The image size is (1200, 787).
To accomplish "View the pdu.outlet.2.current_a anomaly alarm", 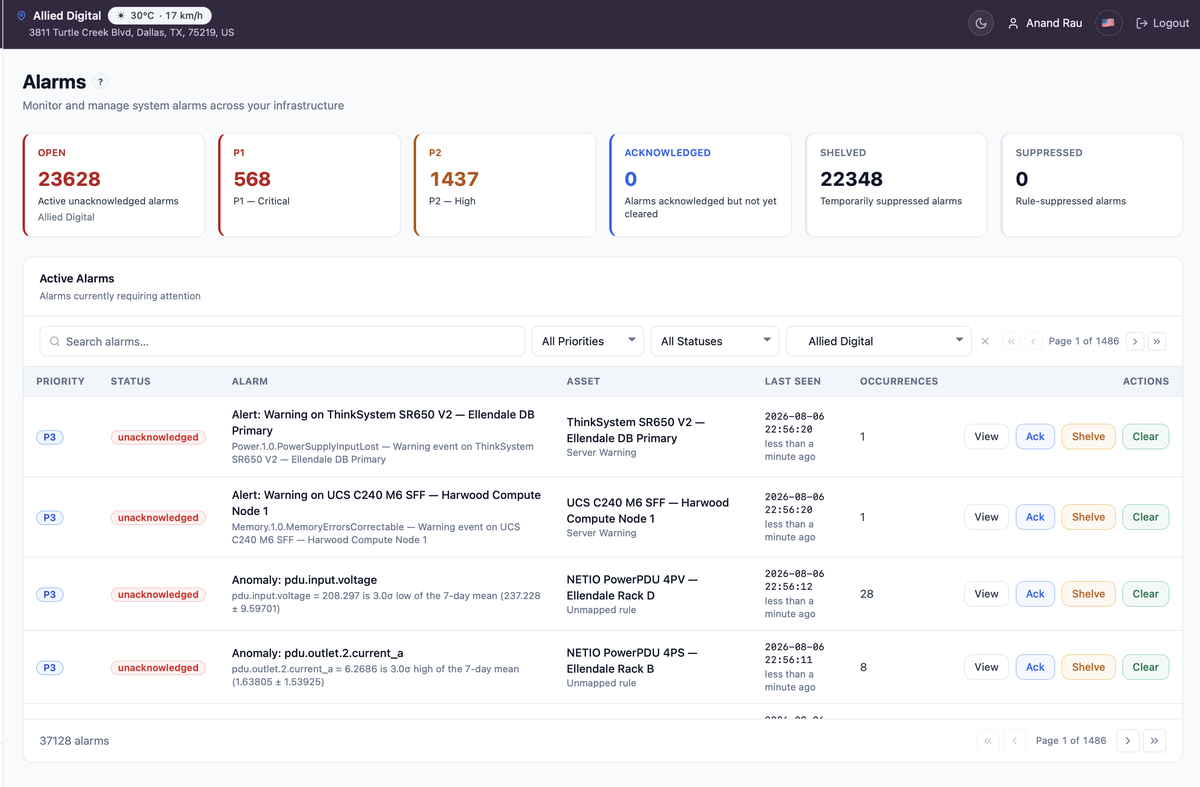I will tap(986, 667).
